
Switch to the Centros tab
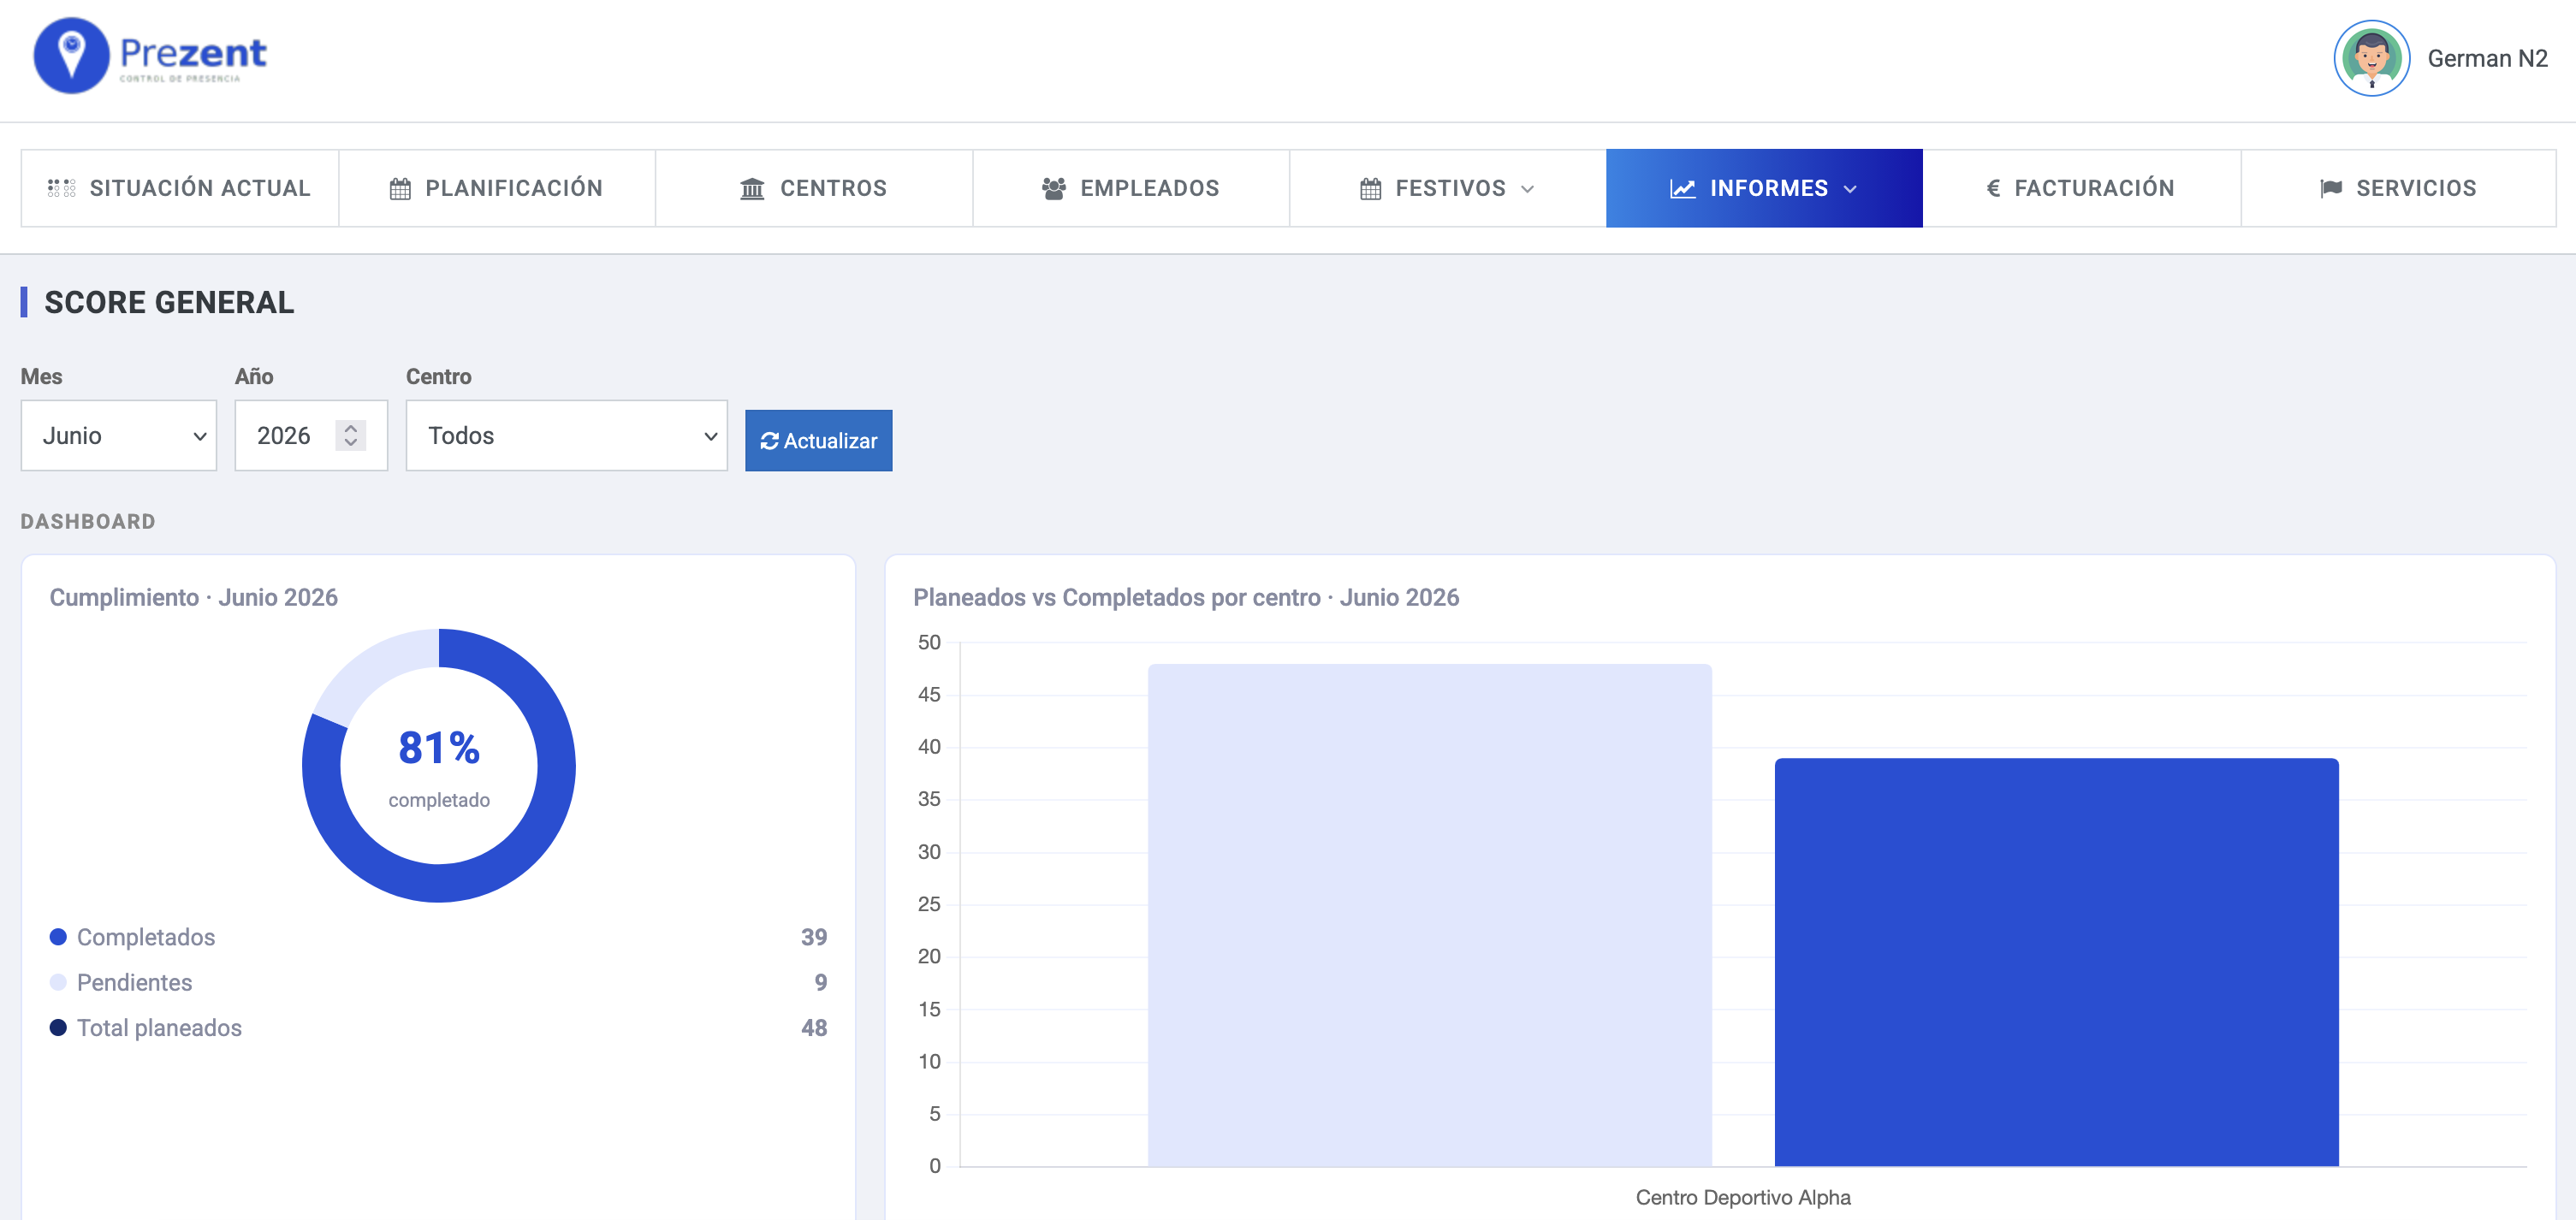814,188
